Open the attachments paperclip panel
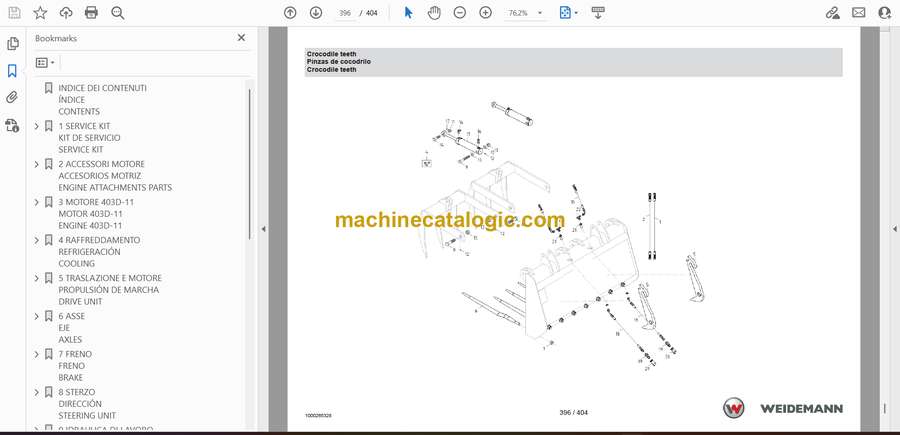Screen dimensions: 900x435 click(12, 98)
